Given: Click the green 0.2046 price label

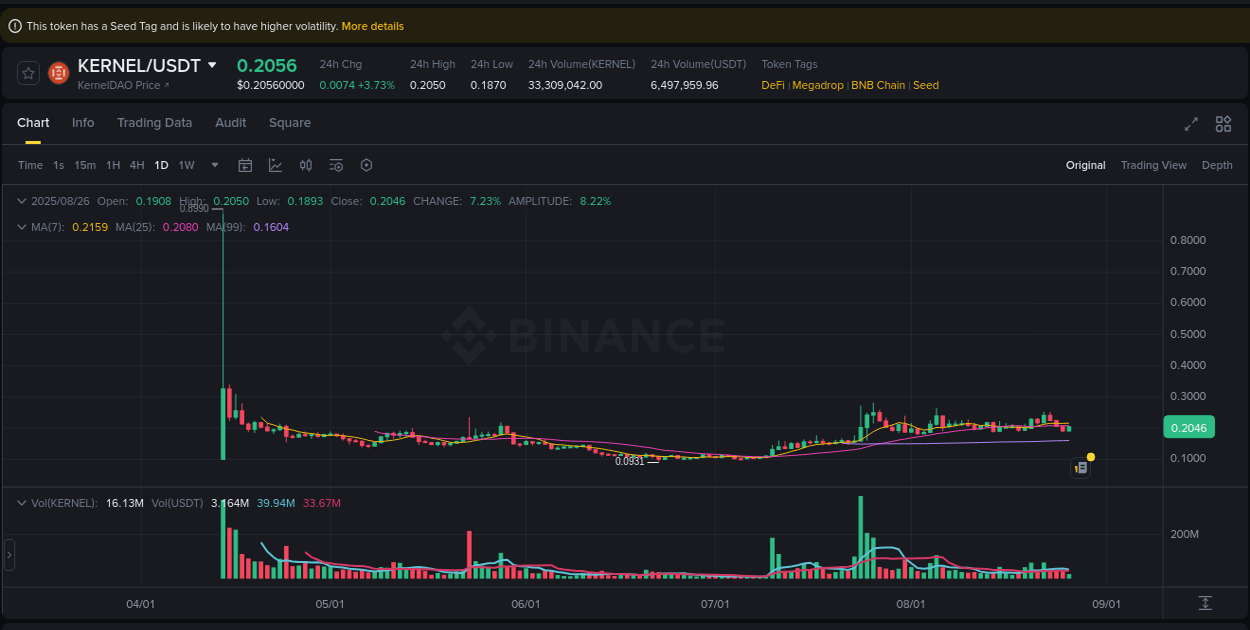Looking at the screenshot, I should (x=1188, y=427).
